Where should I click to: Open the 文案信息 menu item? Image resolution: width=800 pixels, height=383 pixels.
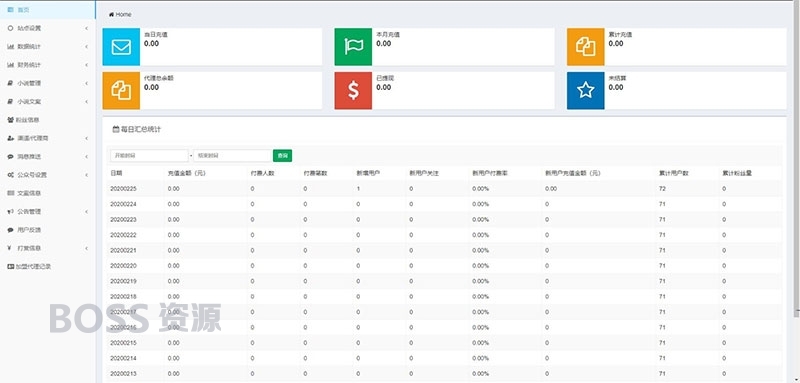click(x=47, y=193)
